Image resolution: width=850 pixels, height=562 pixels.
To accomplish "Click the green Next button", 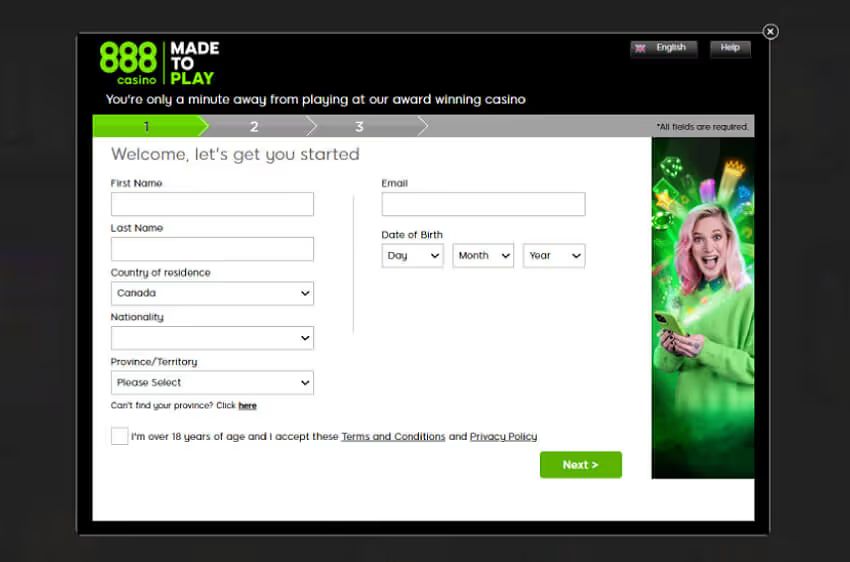I will pos(581,465).
